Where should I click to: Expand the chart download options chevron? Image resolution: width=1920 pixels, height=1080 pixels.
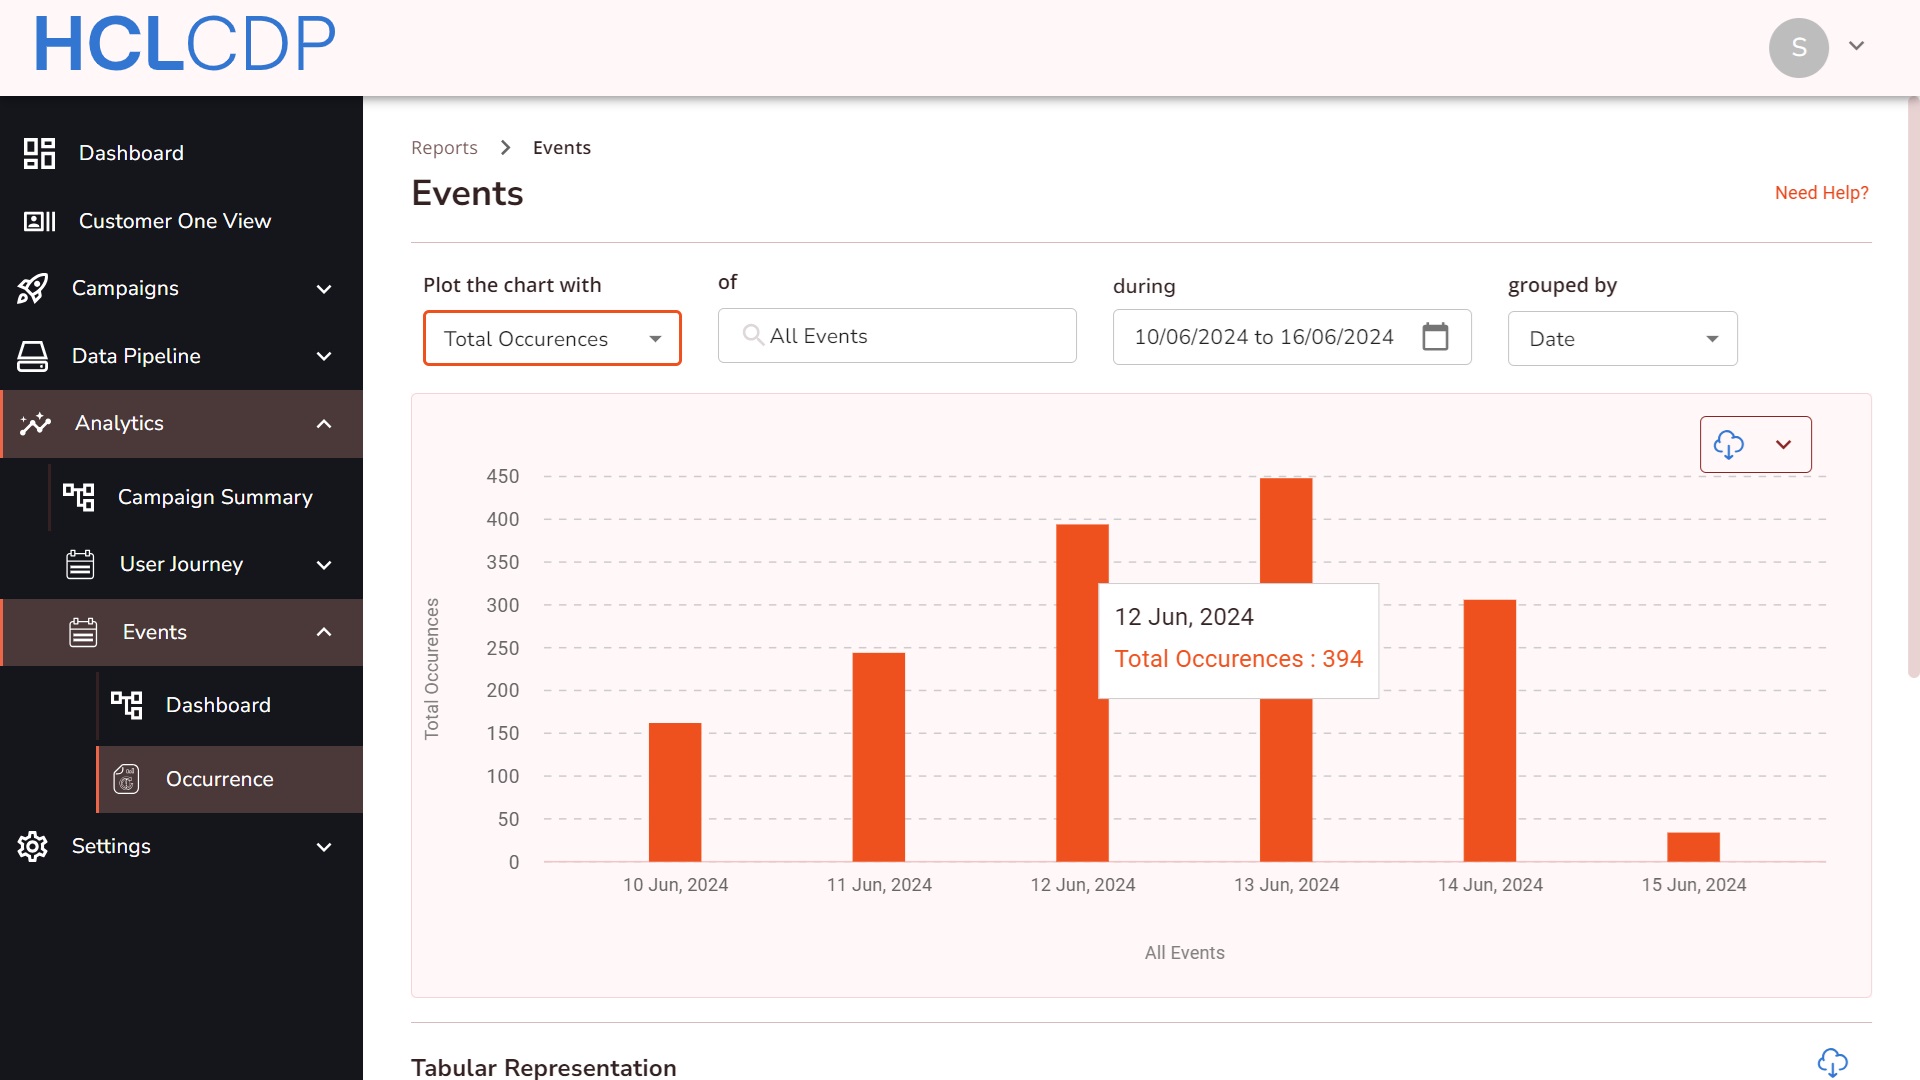pyautogui.click(x=1783, y=444)
